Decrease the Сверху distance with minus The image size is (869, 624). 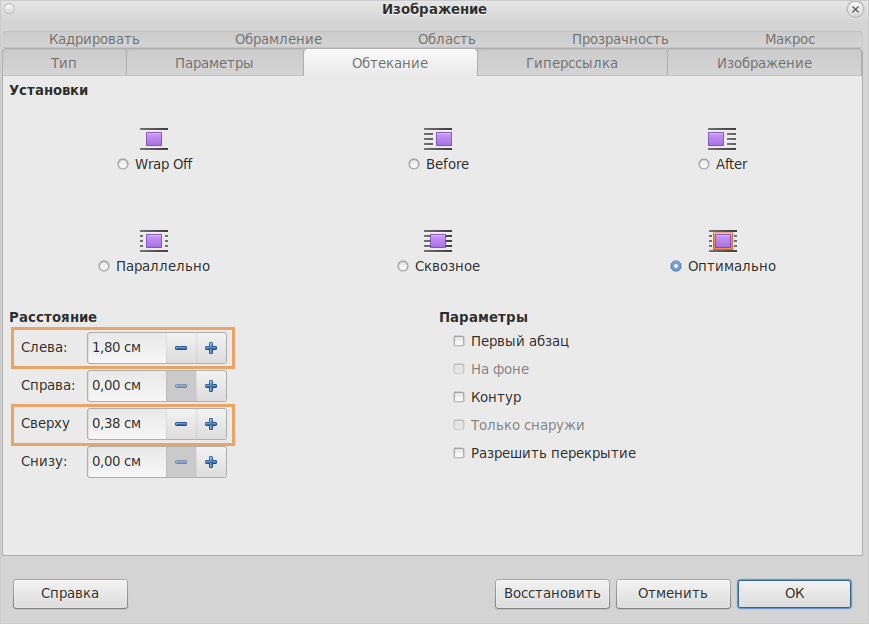coord(181,424)
